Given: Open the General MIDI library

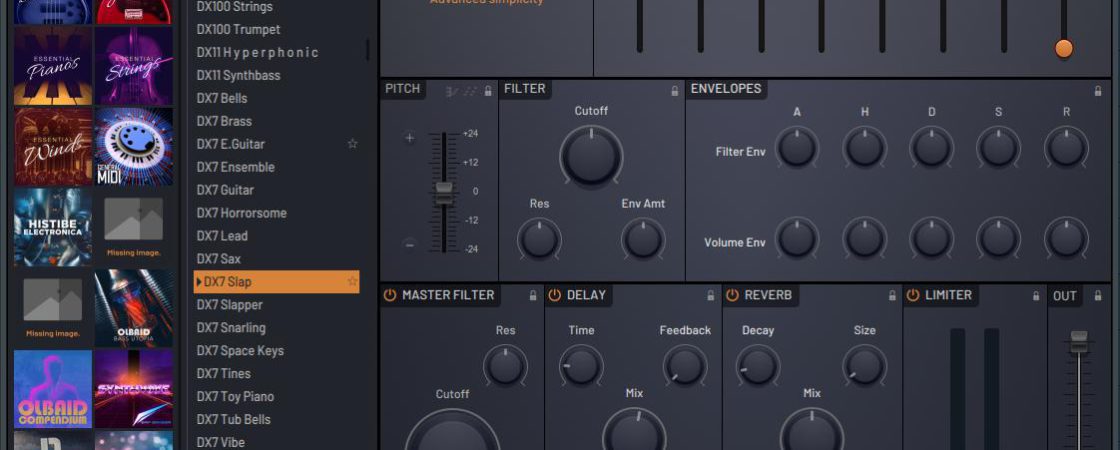Looking at the screenshot, I should pyautogui.click(x=134, y=147).
